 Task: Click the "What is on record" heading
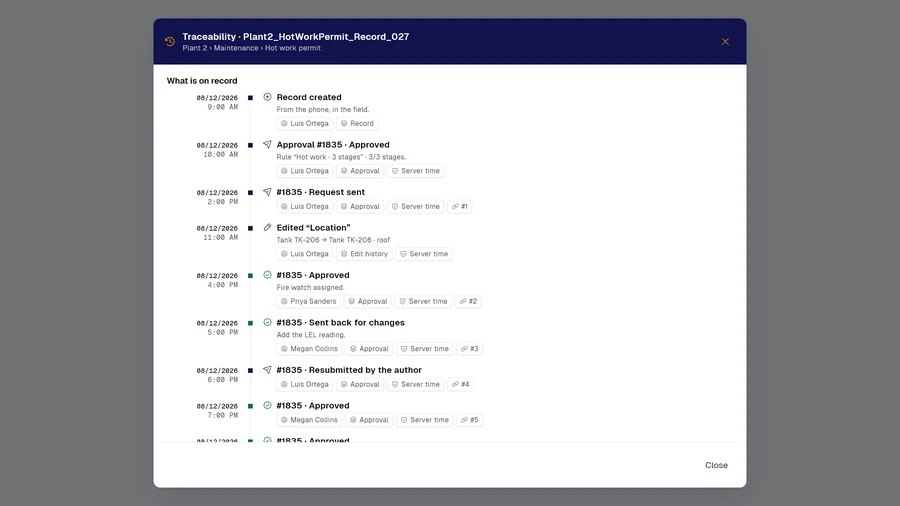pyautogui.click(x=202, y=81)
